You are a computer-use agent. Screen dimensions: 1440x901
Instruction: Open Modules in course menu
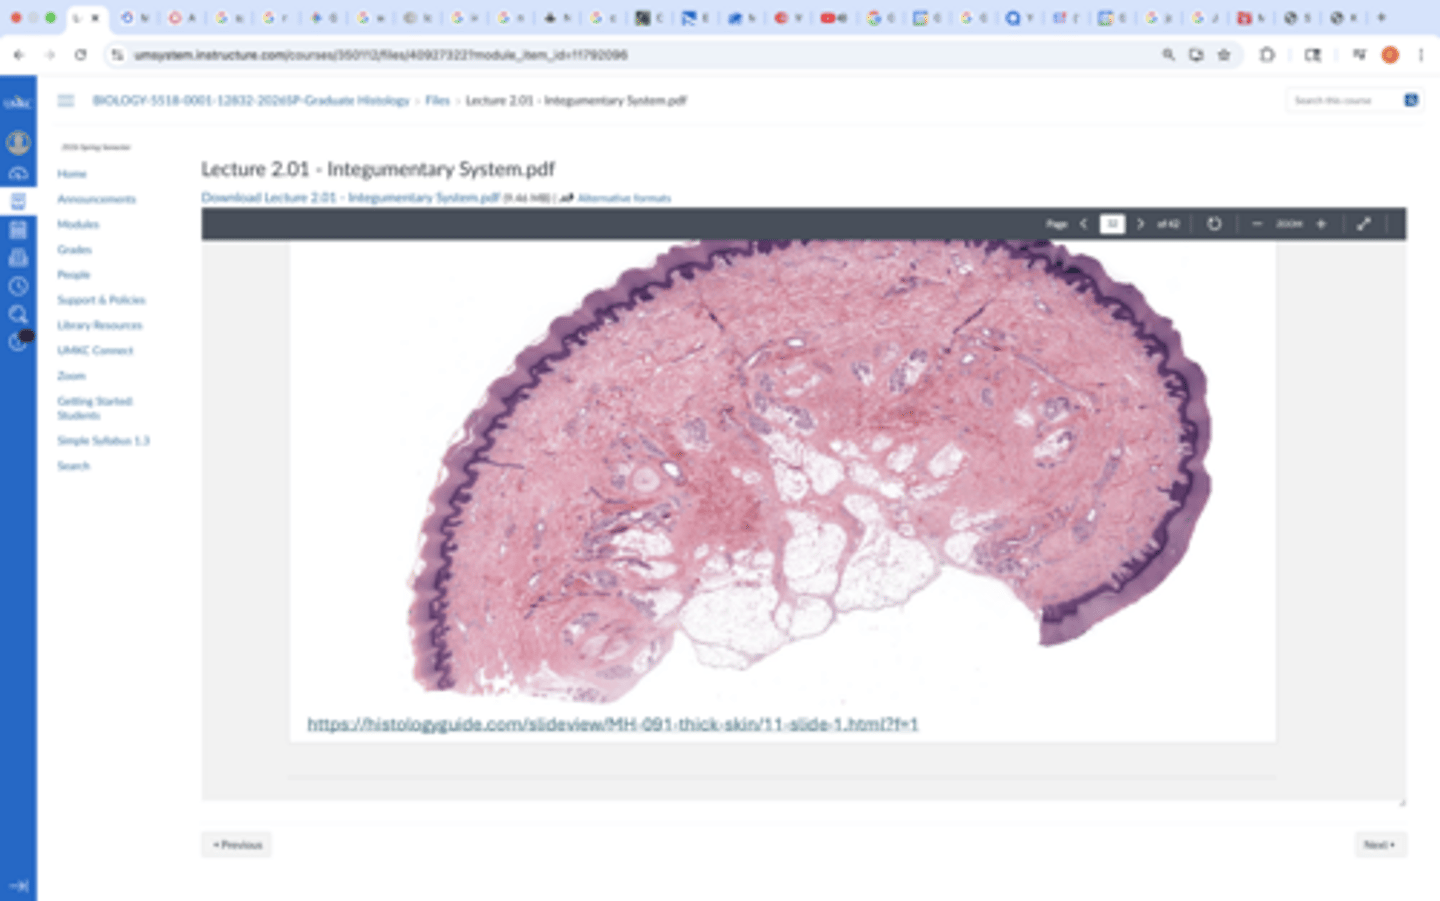pos(78,224)
